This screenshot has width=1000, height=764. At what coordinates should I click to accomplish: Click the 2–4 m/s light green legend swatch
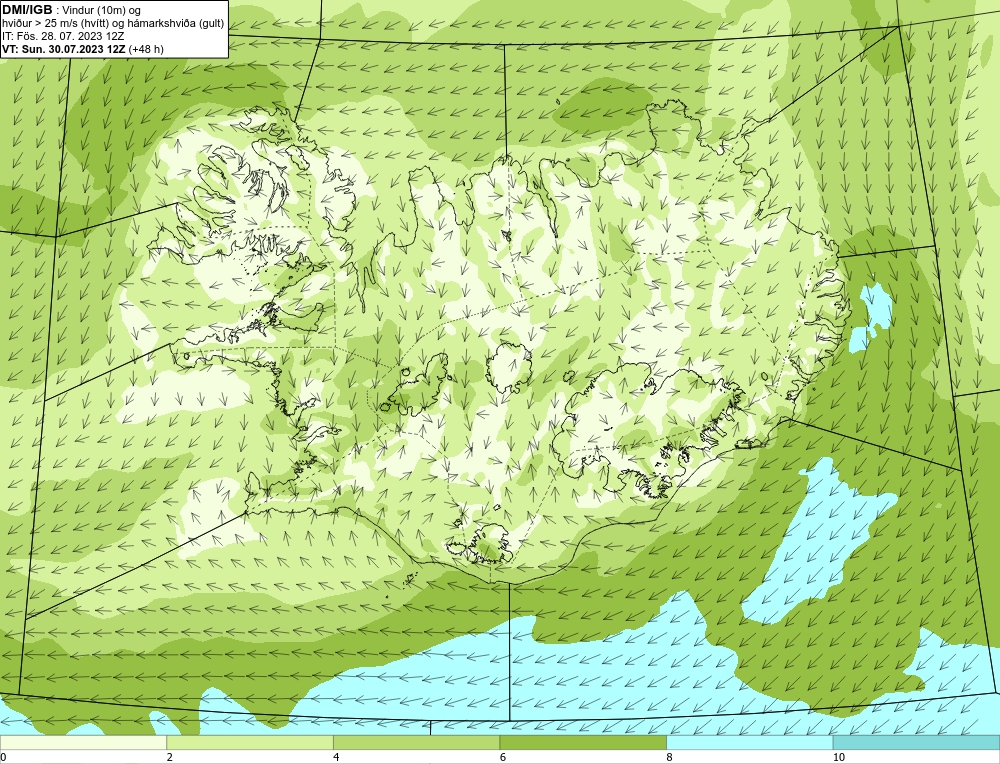coord(250,742)
